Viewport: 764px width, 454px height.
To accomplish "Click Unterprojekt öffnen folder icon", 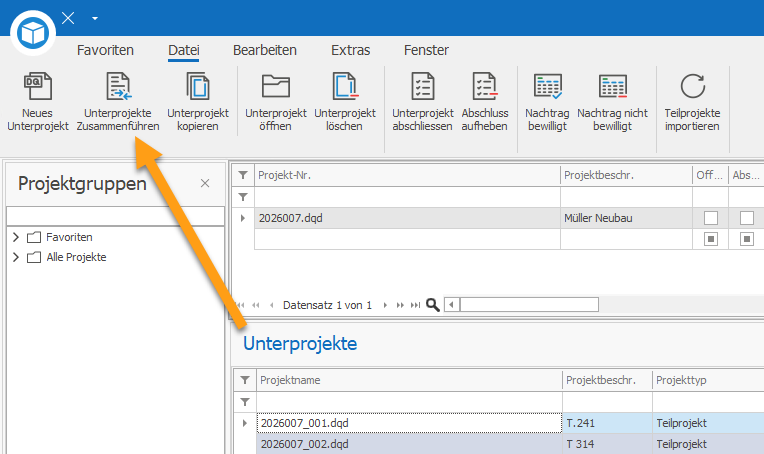I will coord(276,86).
